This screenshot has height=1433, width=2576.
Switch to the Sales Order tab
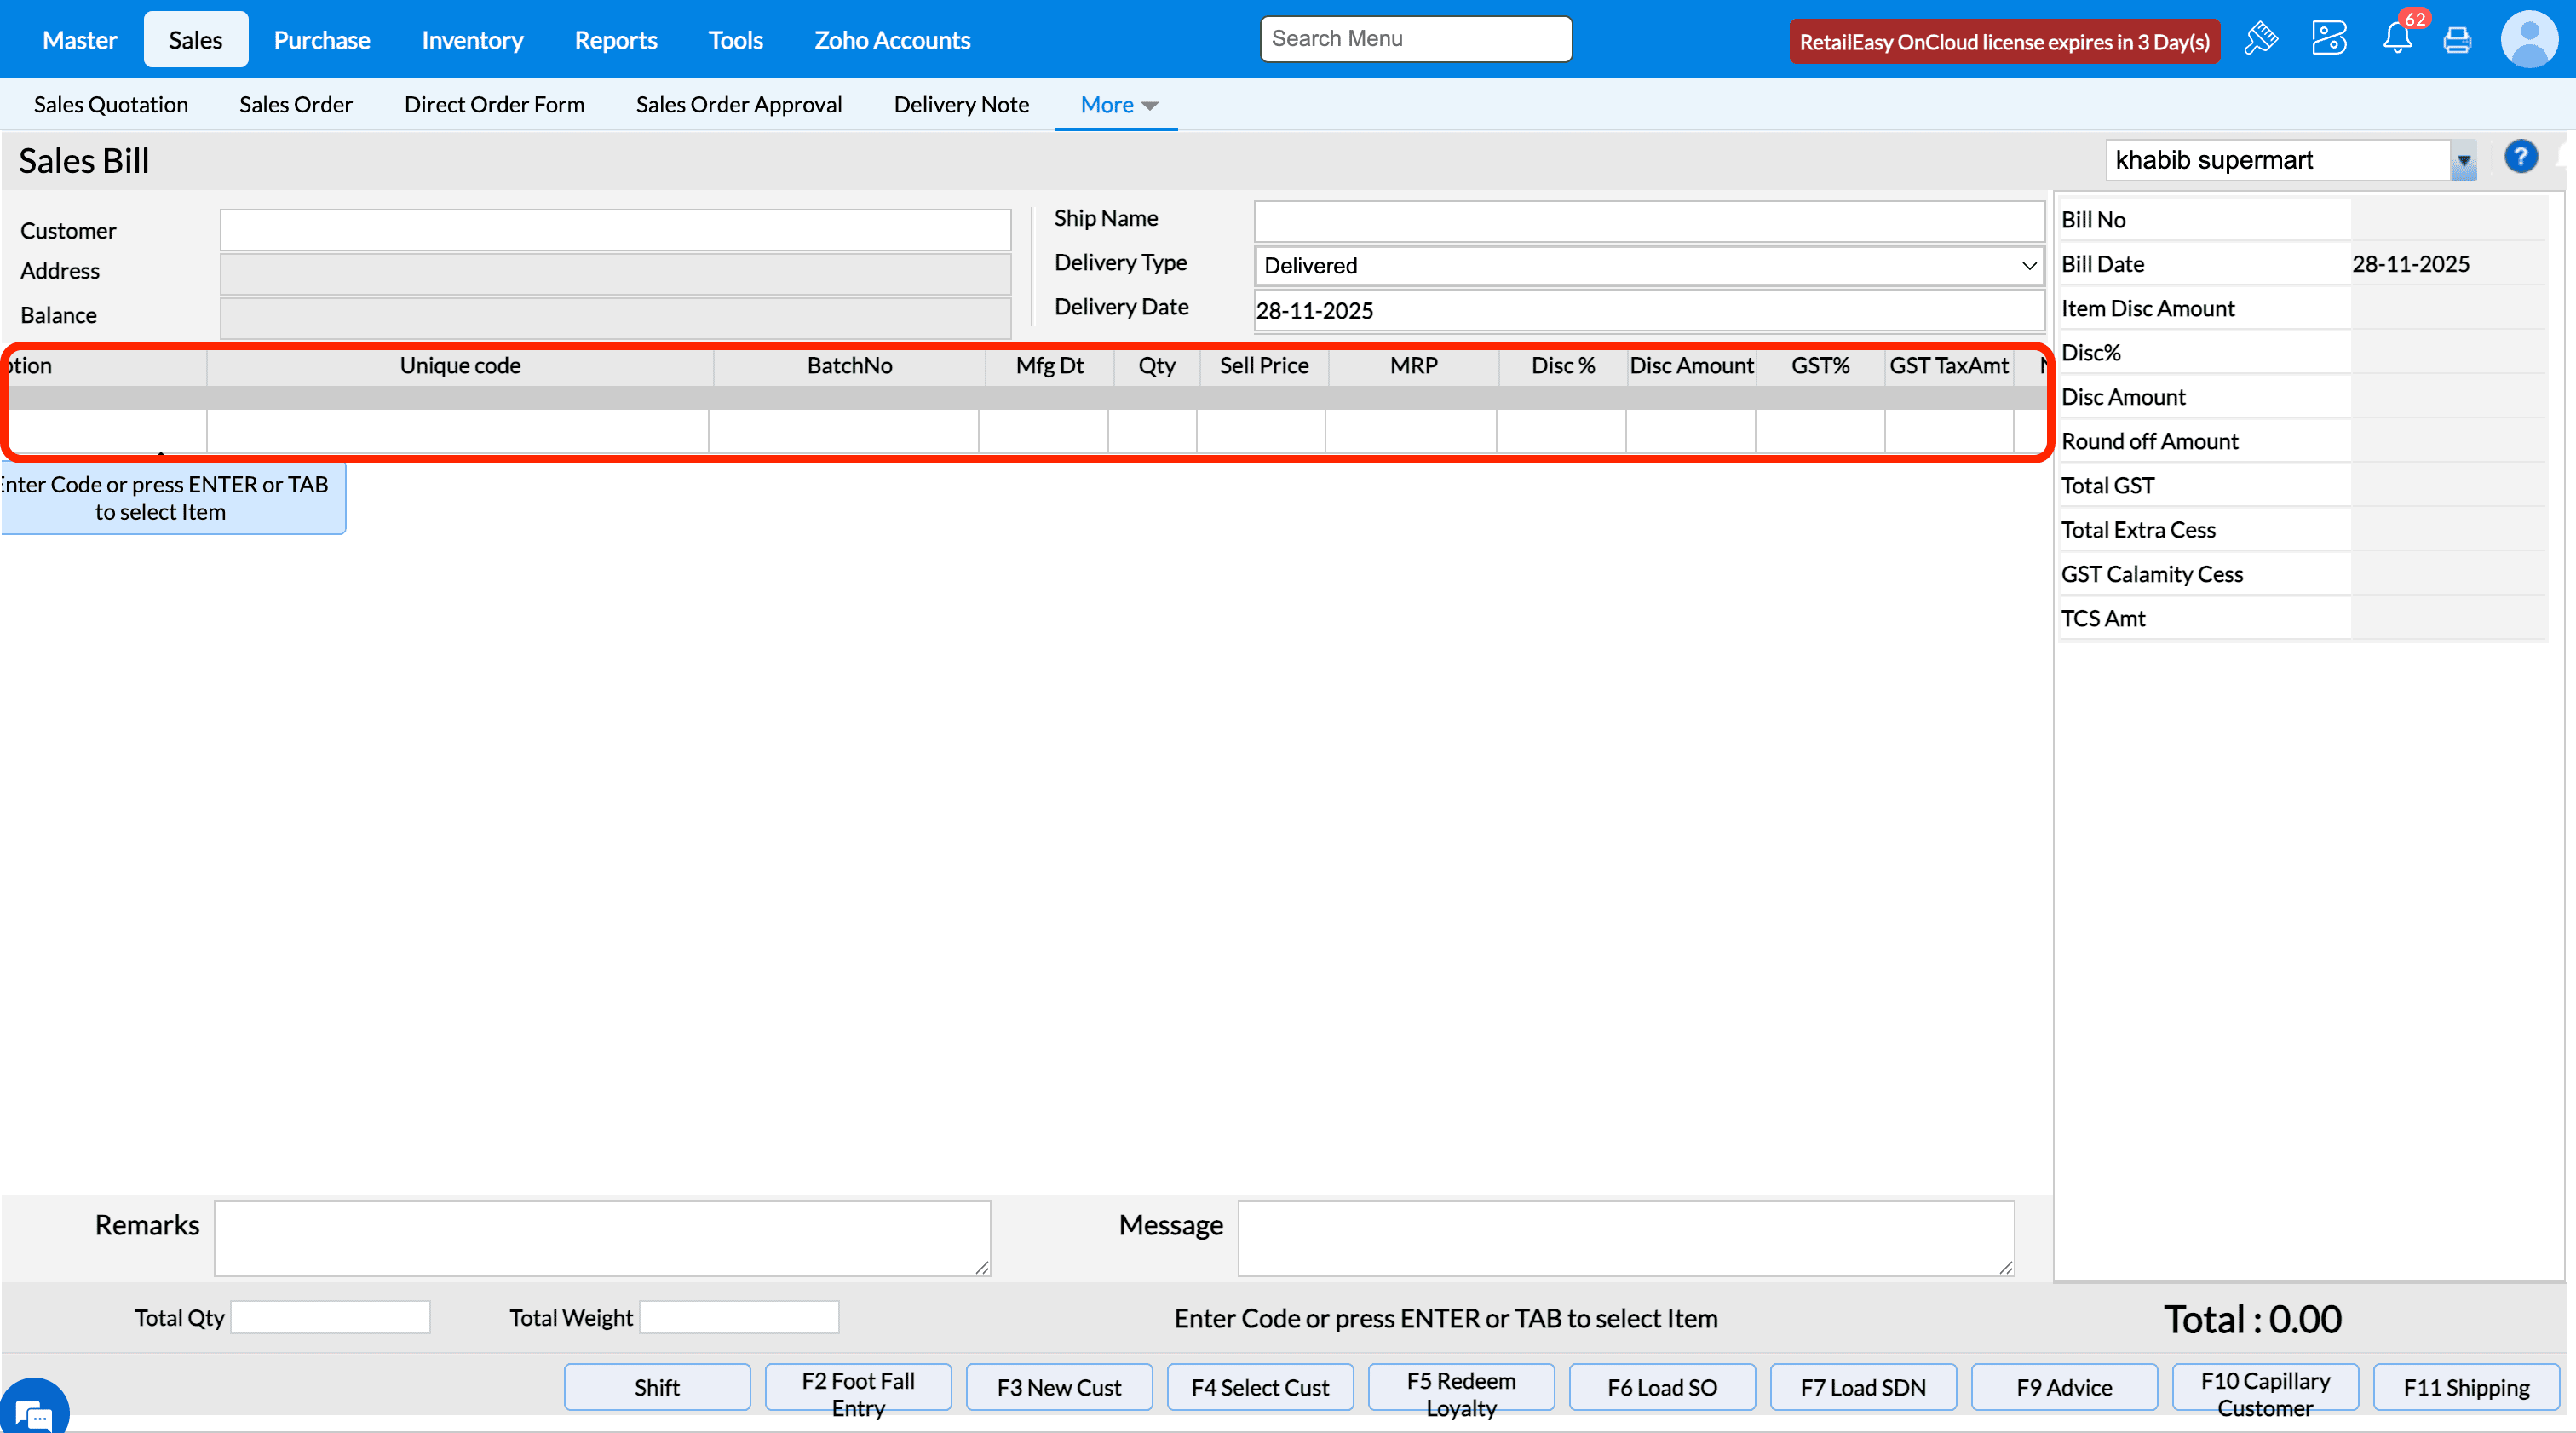coord(295,105)
